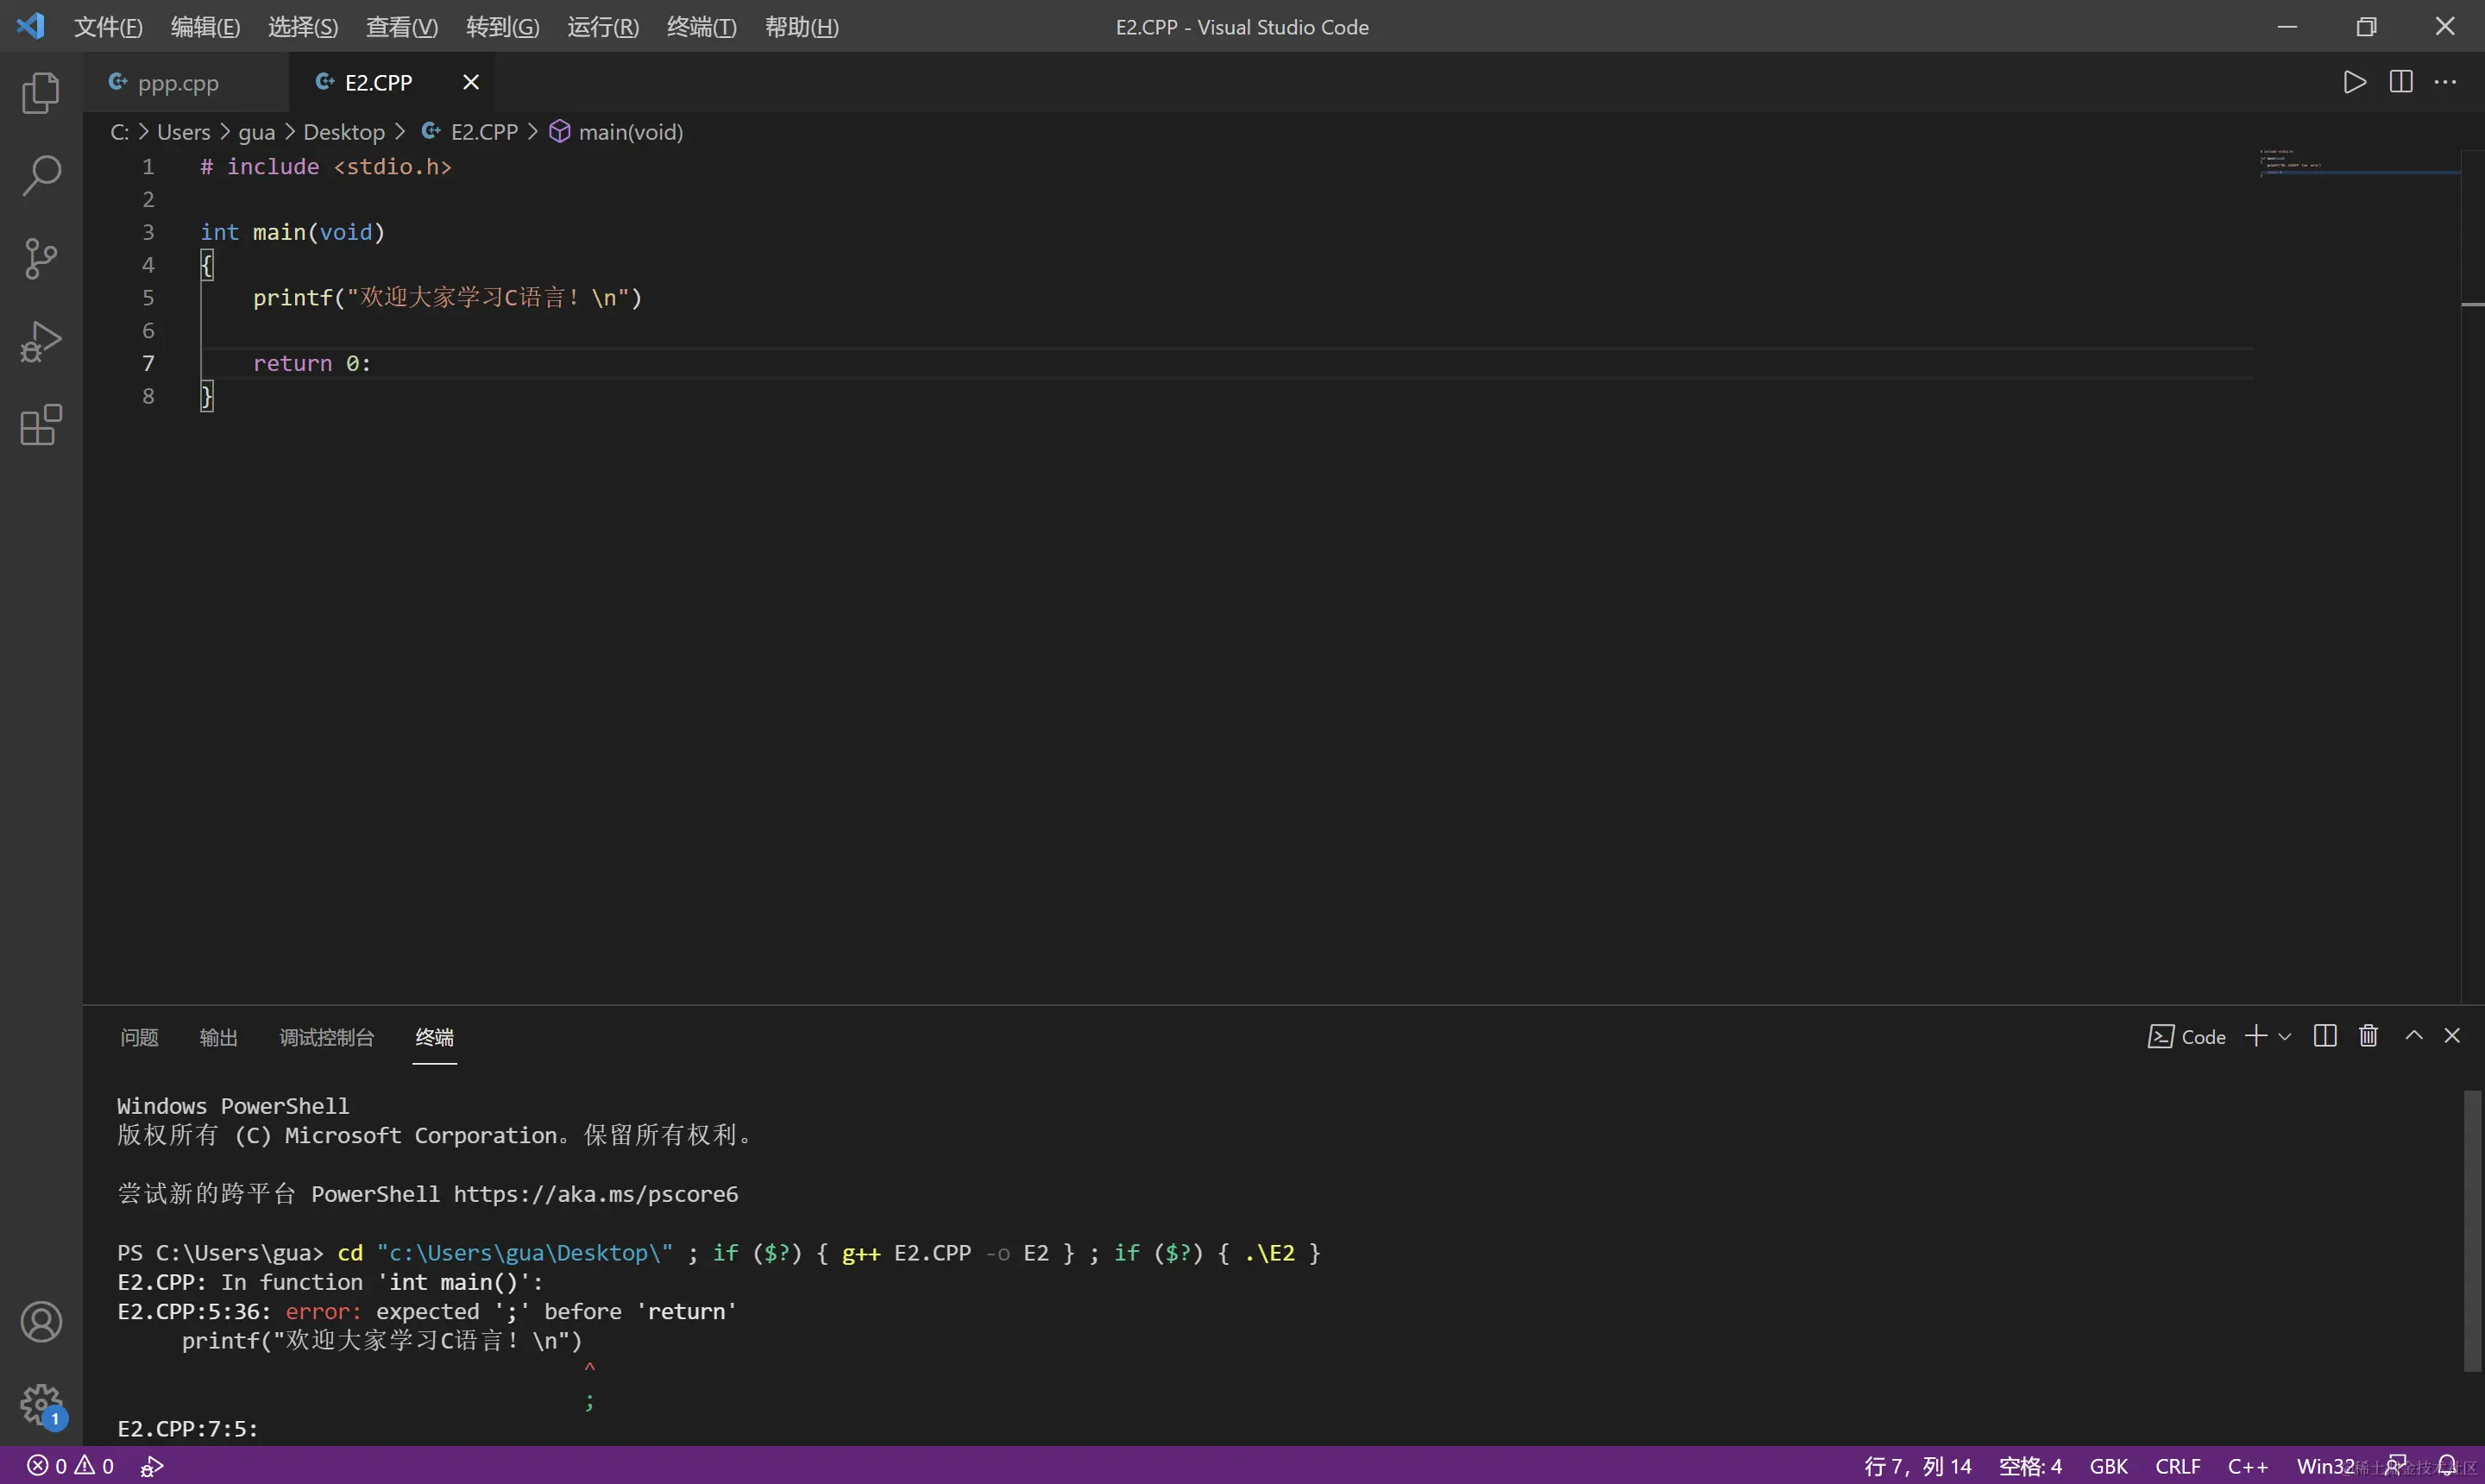
Task: Open the Accounts icon in the activity bar
Action: (41, 1322)
